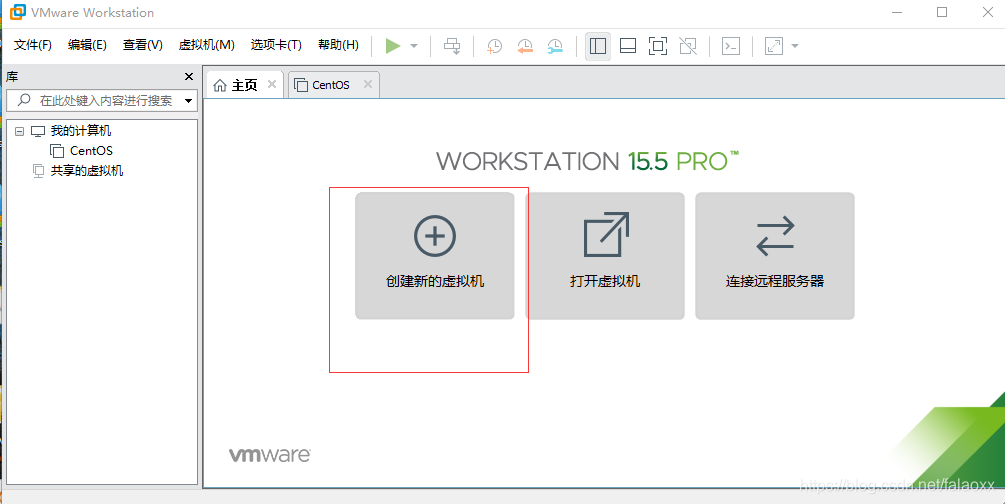Close the CentOS tab
The width and height of the screenshot is (1005, 504).
pos(368,84)
